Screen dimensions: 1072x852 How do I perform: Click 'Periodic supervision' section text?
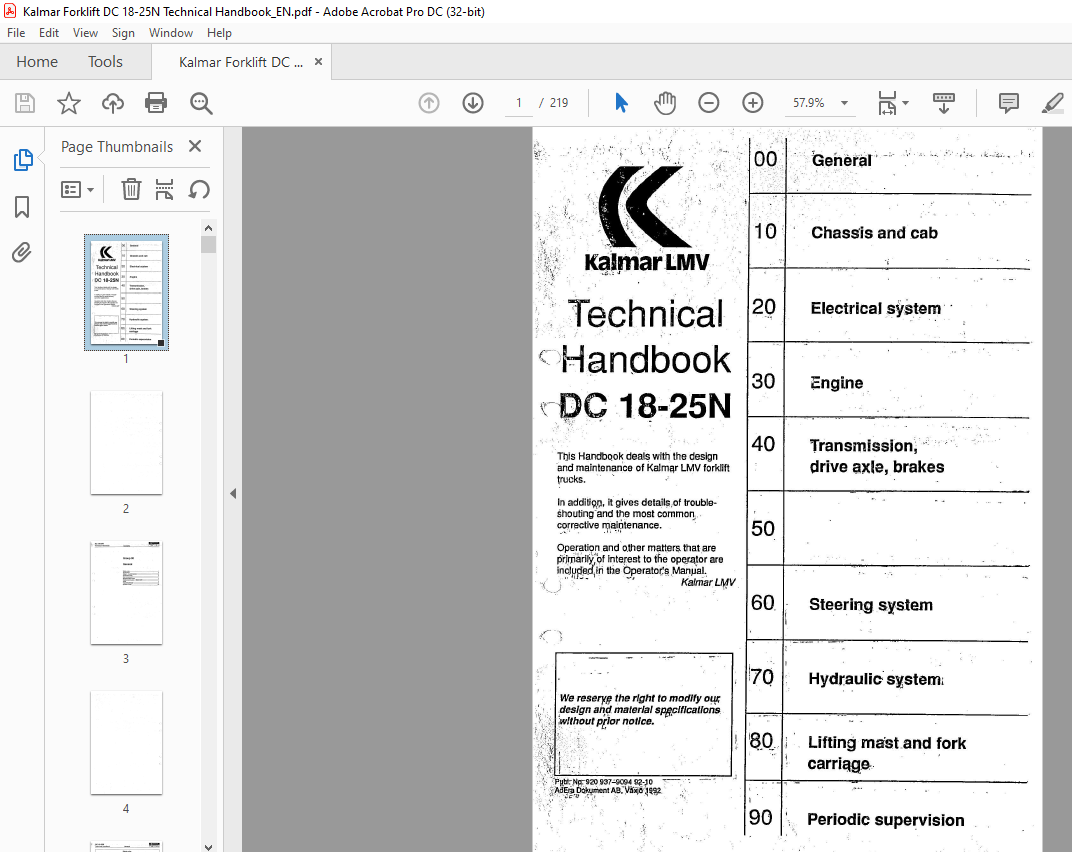coord(885,820)
